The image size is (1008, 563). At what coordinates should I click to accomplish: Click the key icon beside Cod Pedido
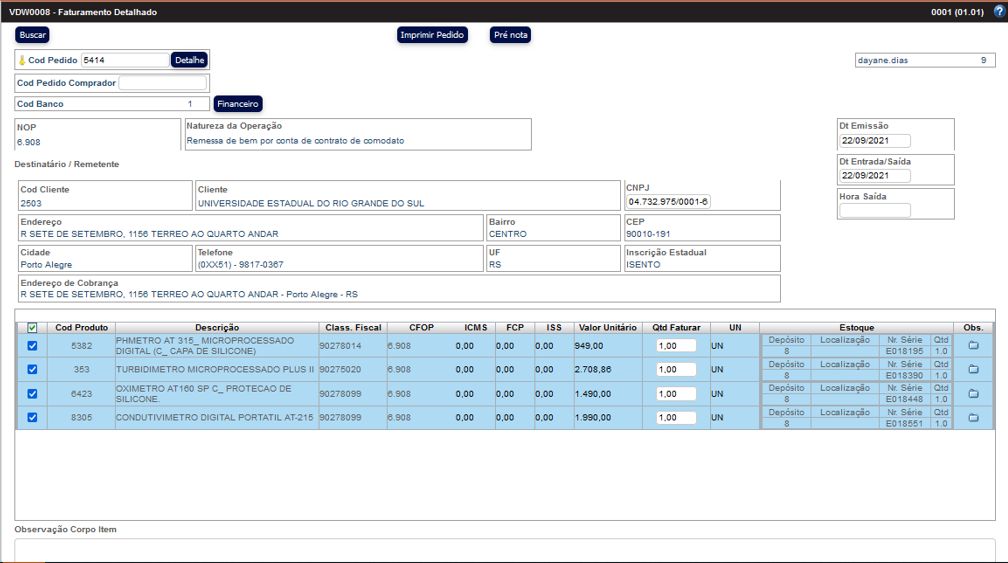pos(22,61)
